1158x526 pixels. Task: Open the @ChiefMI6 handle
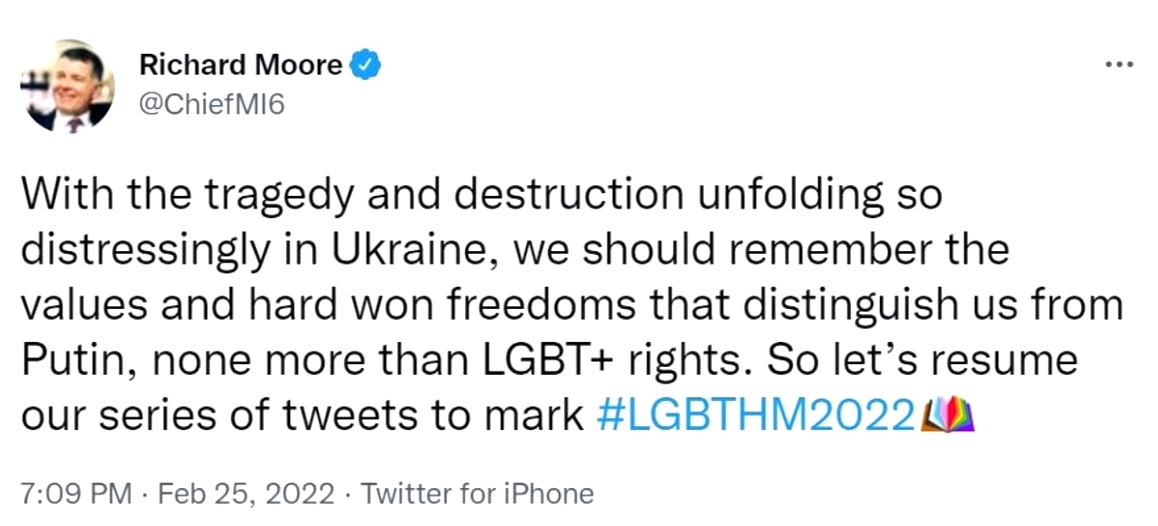[x=212, y=106]
